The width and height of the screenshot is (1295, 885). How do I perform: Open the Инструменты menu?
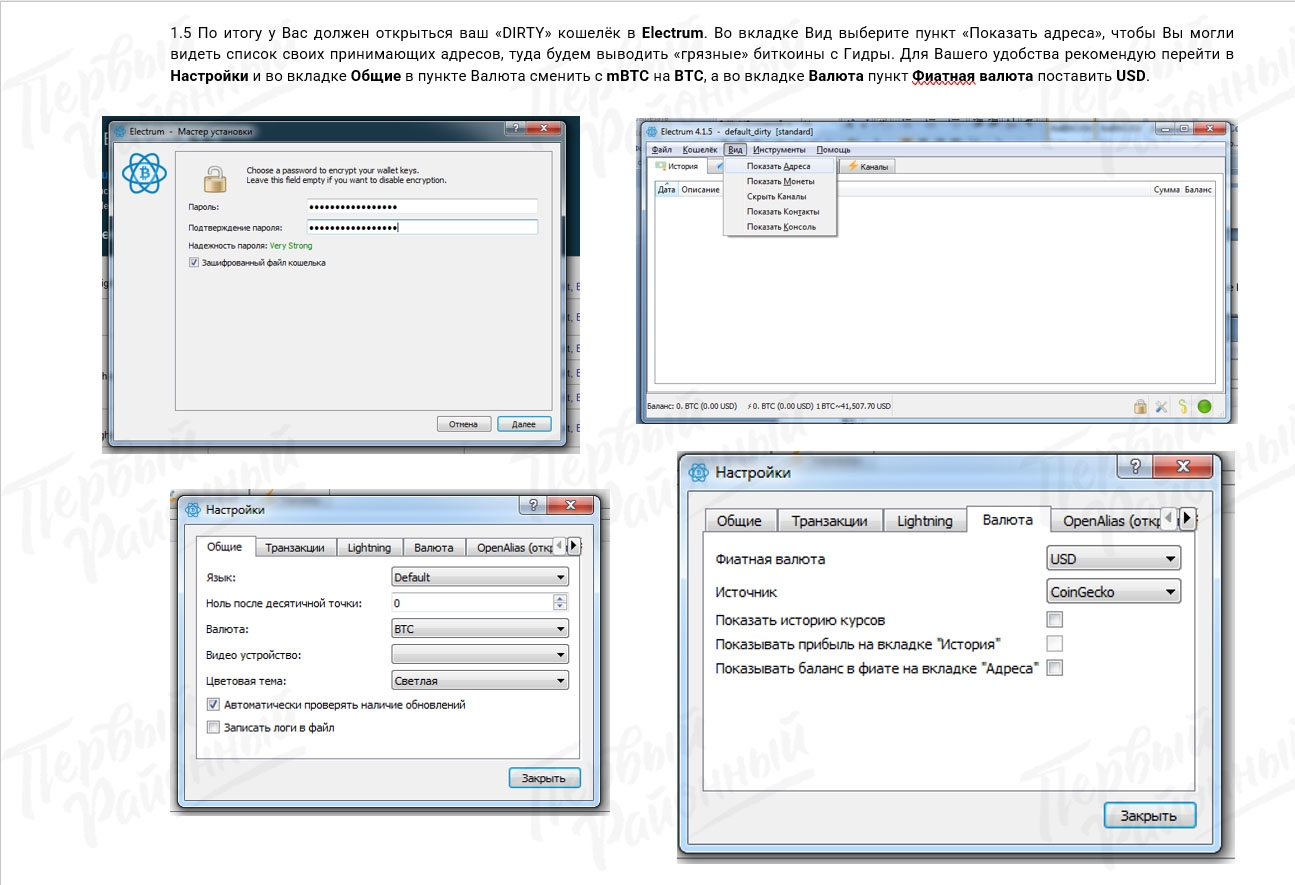tap(779, 149)
